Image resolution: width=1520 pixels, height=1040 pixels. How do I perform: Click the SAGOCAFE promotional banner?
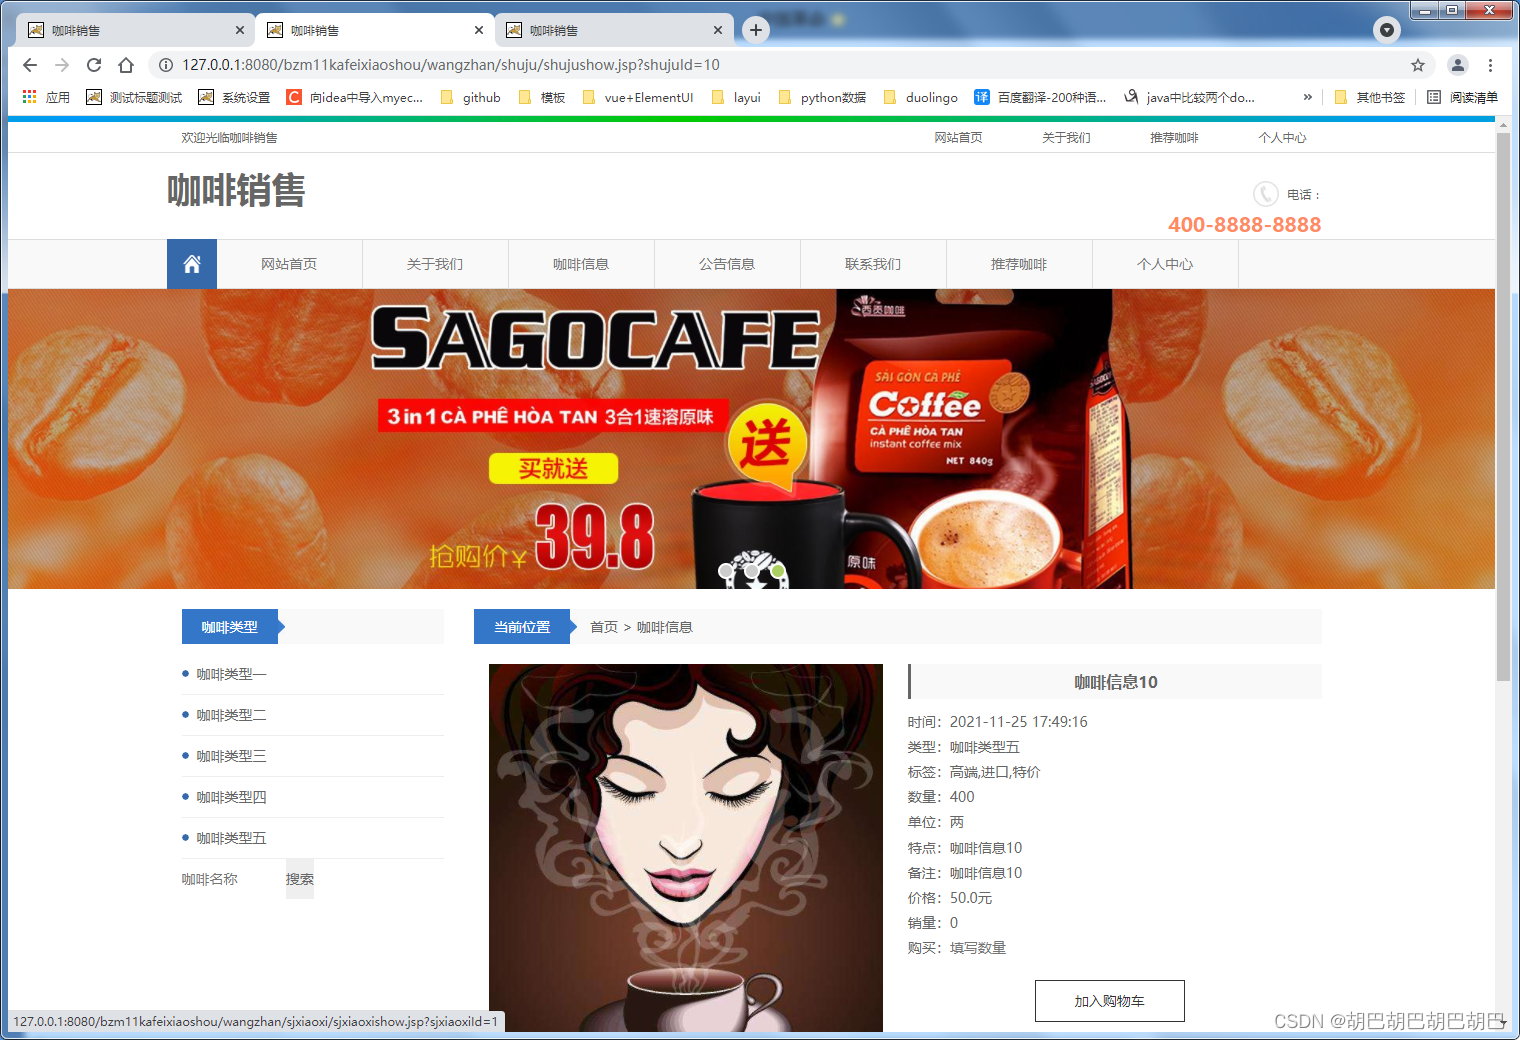pos(751,439)
